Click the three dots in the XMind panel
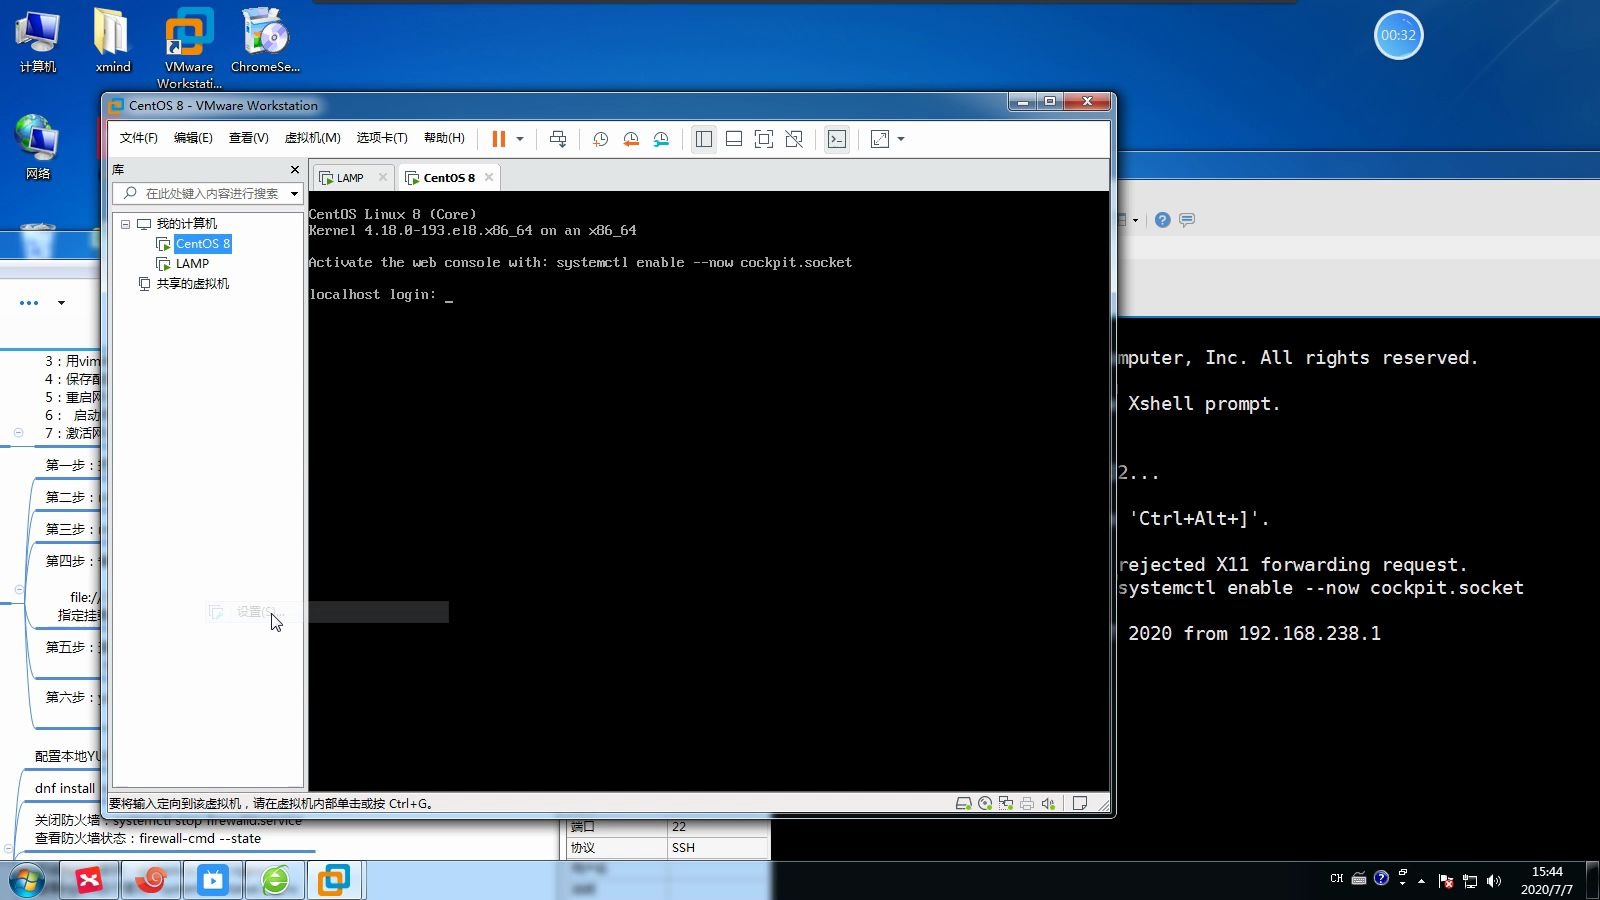 (29, 303)
